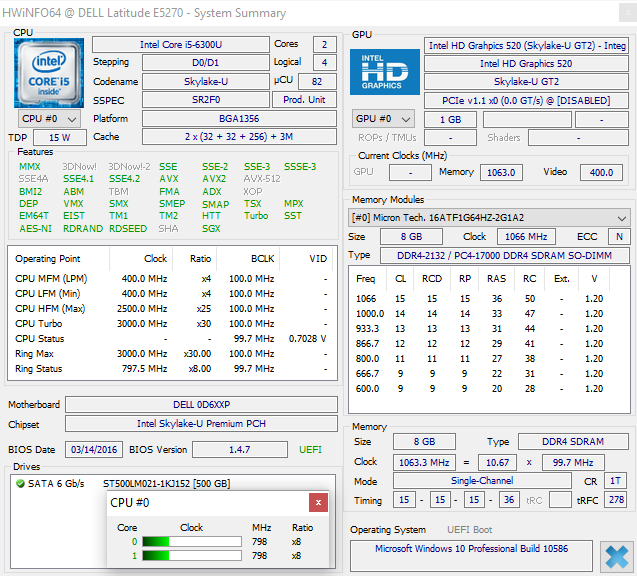Click the CPU cache size field
This screenshot has height=576, width=637.
239,137
